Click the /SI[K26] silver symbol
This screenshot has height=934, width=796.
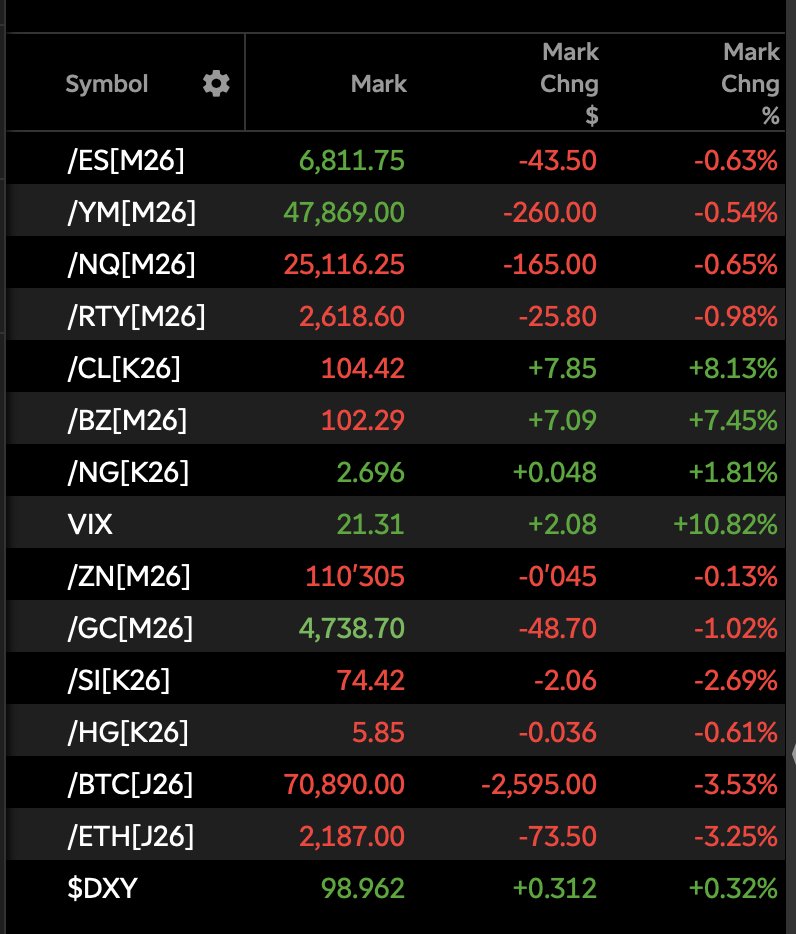tap(118, 680)
